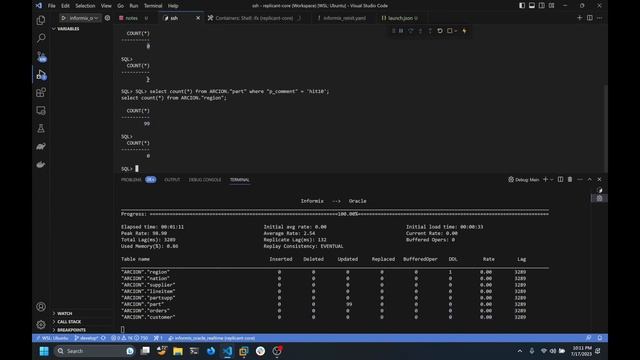640x360 pixels.
Task: Open the File menu
Action: (51, 6)
